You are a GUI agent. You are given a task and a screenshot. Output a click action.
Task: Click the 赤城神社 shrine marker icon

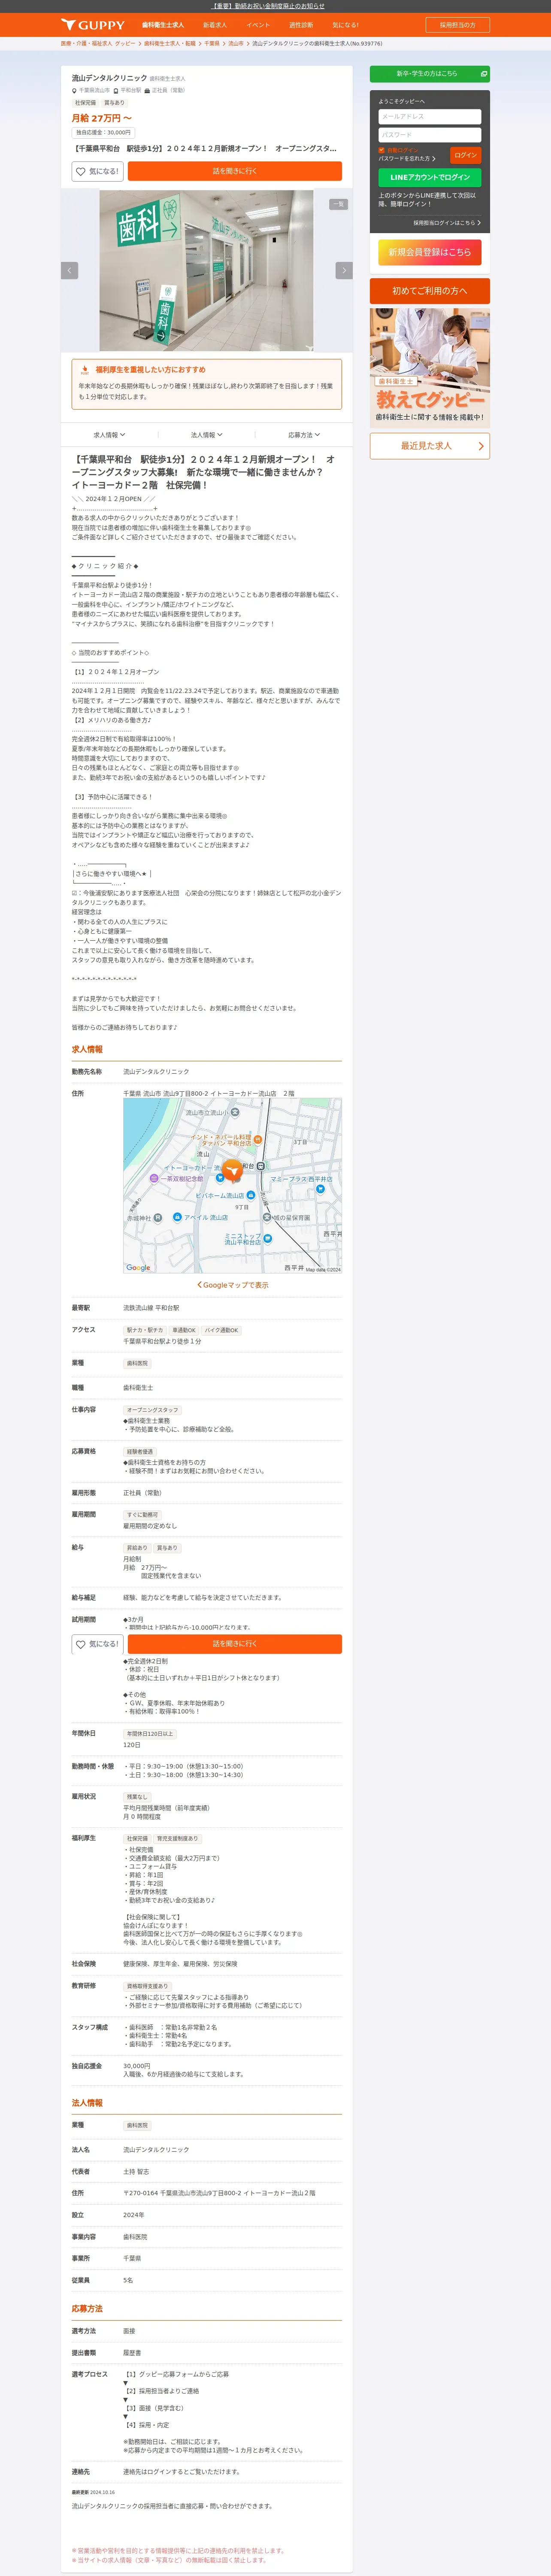[x=157, y=1218]
